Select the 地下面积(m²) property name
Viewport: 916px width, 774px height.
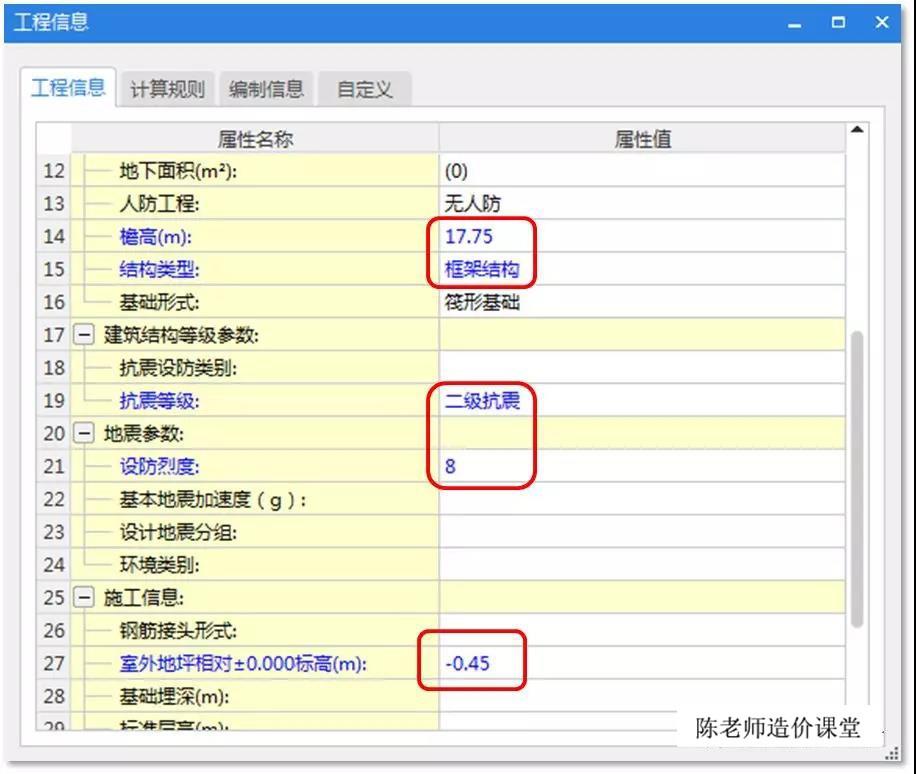[x=178, y=171]
